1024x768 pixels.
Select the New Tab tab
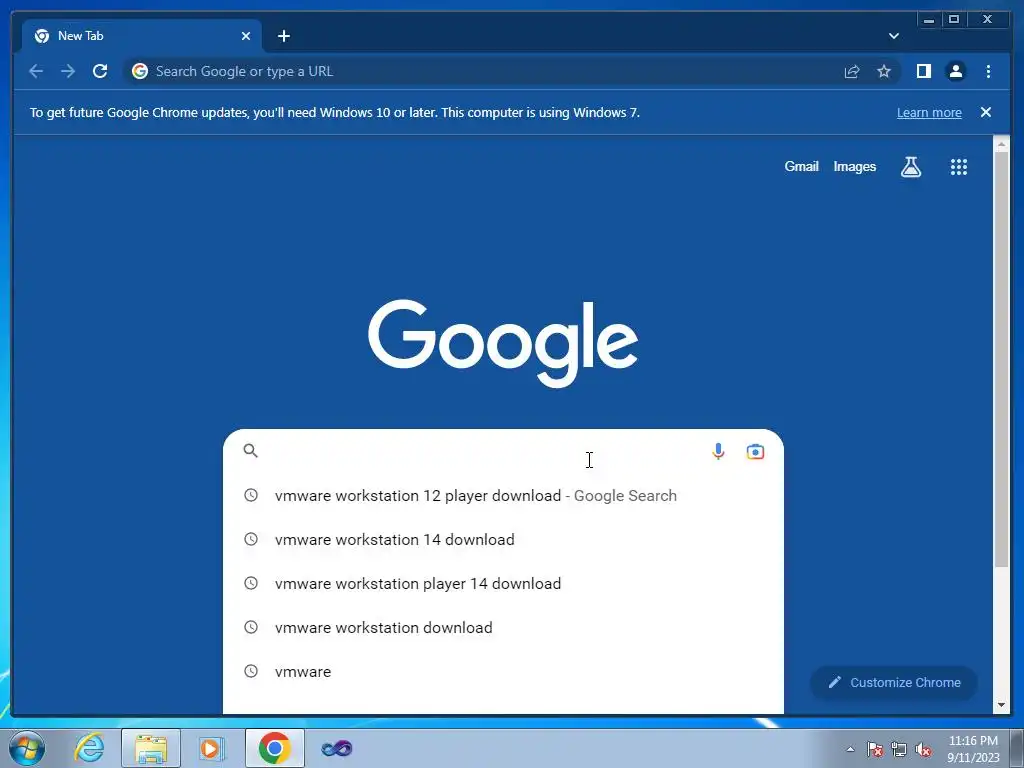pos(142,36)
